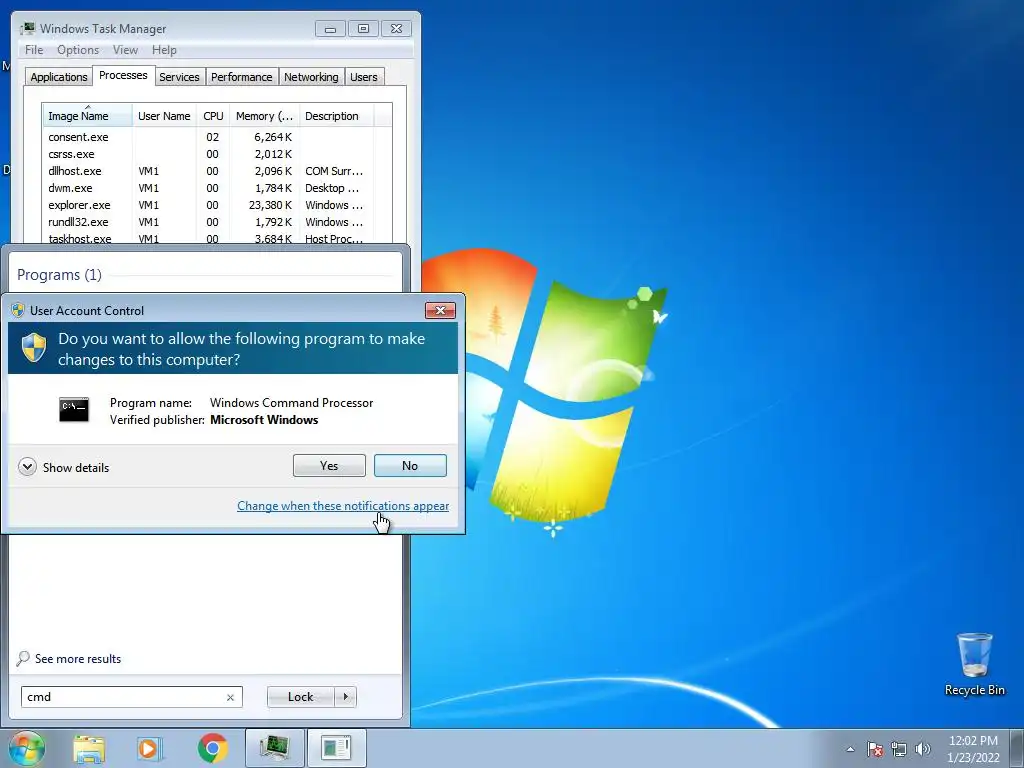The width and height of the screenshot is (1024, 768).
Task: Select the Processes tab
Action: [x=123, y=75]
